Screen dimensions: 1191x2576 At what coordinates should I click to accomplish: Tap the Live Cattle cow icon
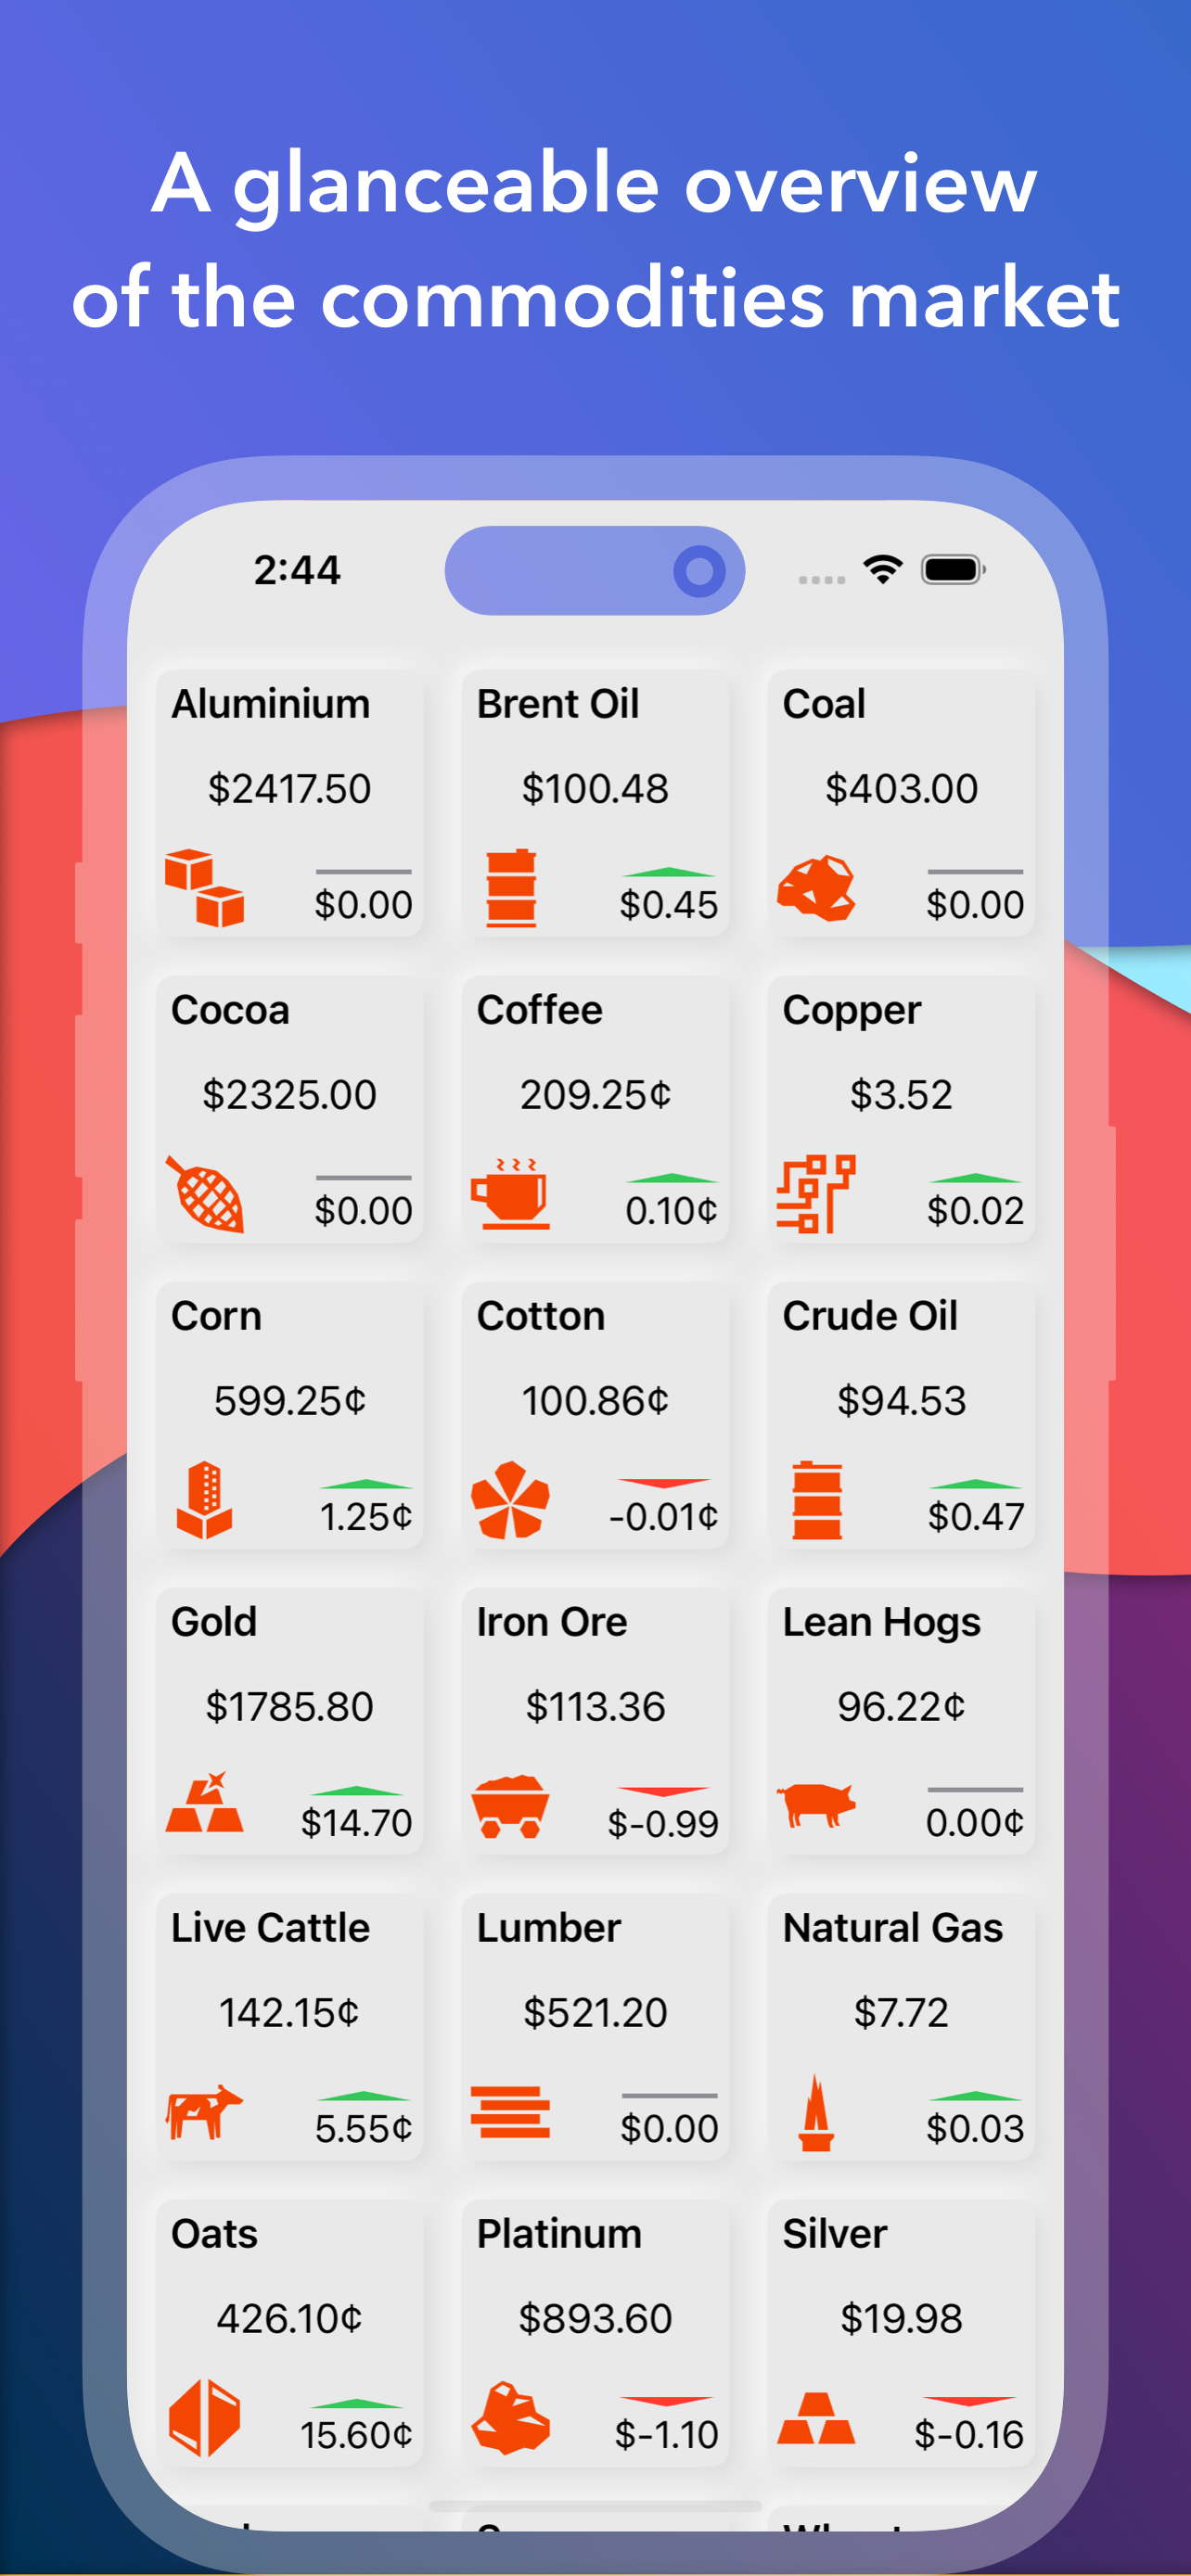point(204,2111)
